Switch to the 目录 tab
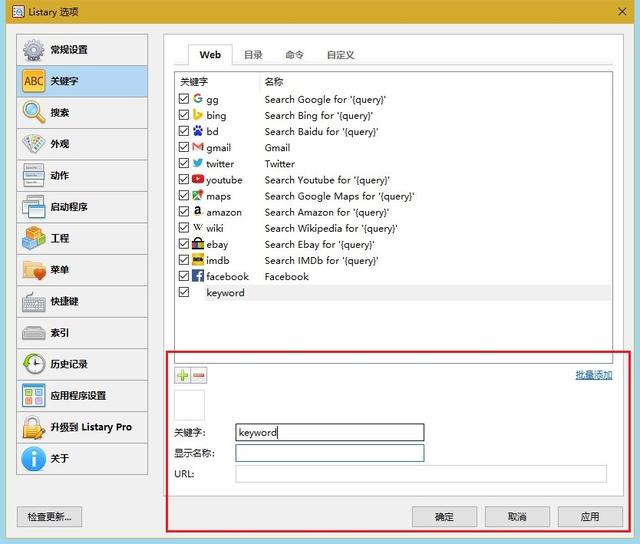 pyautogui.click(x=253, y=55)
